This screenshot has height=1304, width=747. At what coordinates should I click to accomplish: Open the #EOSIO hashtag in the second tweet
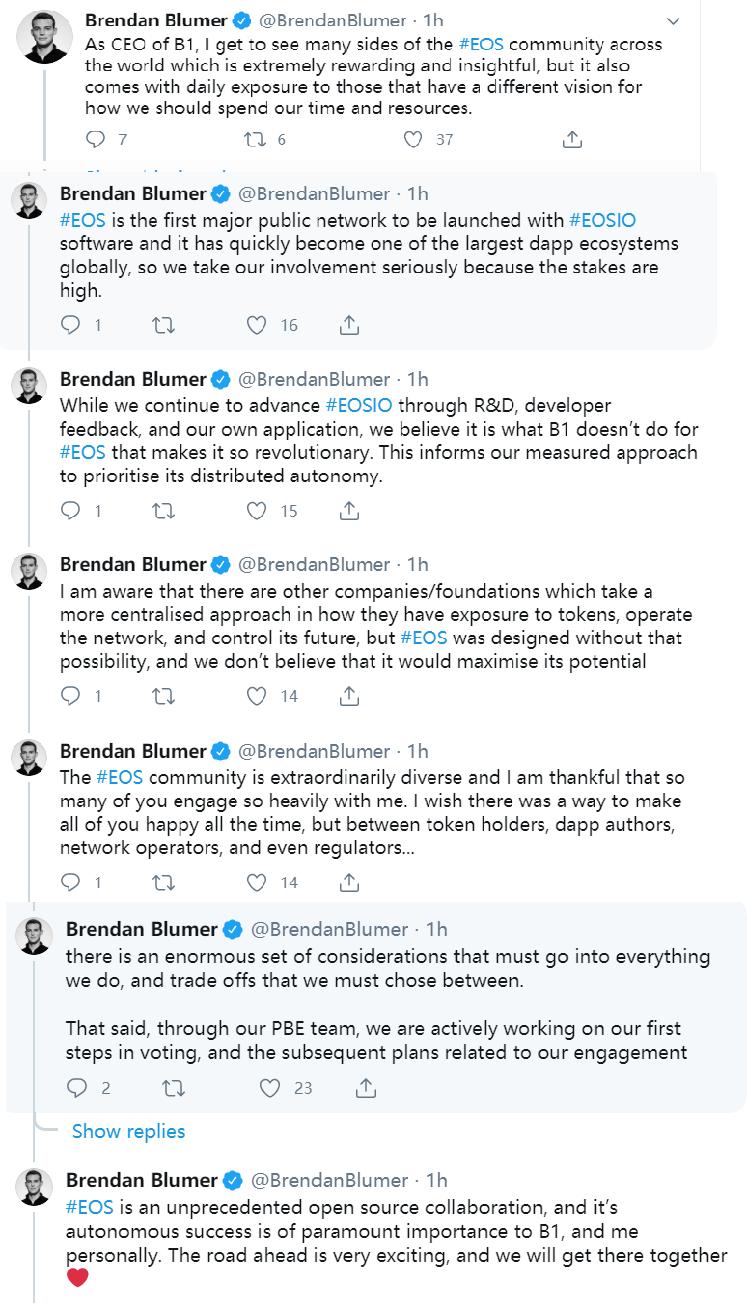[604, 219]
